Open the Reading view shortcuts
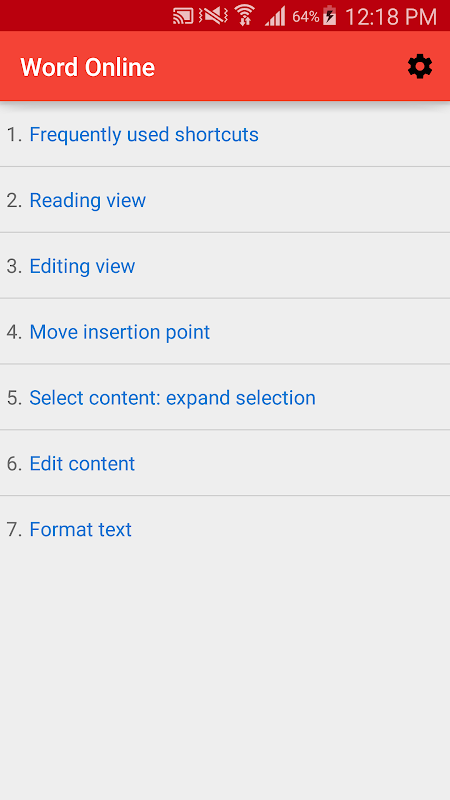Image resolution: width=450 pixels, height=800 pixels. [88, 201]
